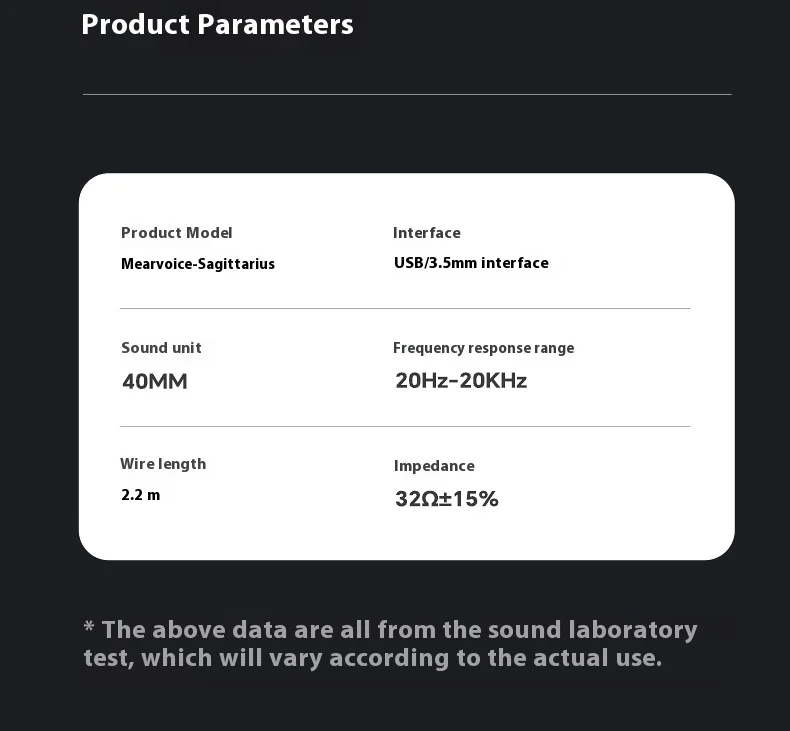Click the divider line under the heading
This screenshot has height=731, width=790.
coord(407,94)
